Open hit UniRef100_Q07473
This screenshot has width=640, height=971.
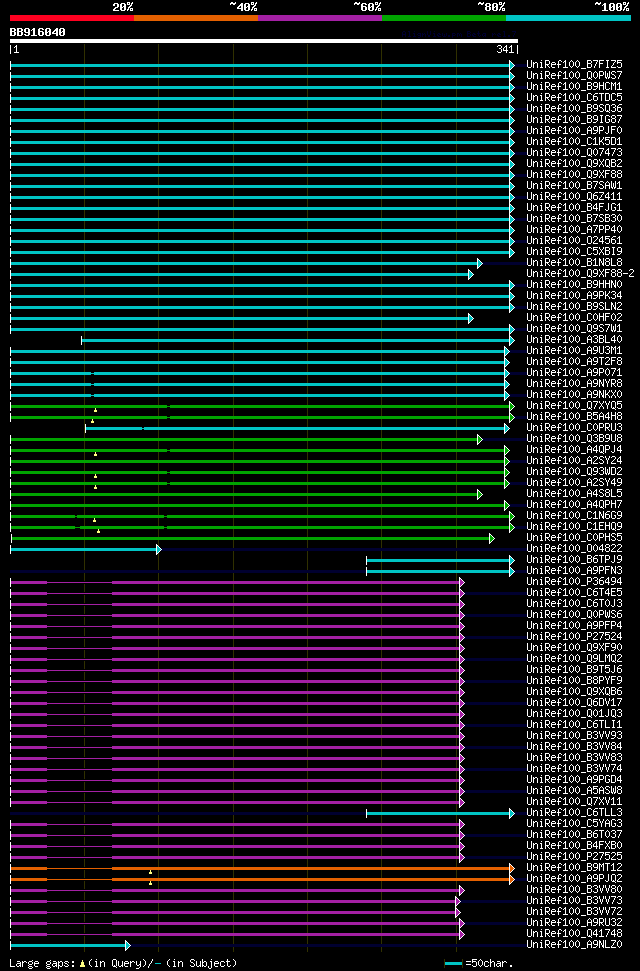(x=574, y=152)
